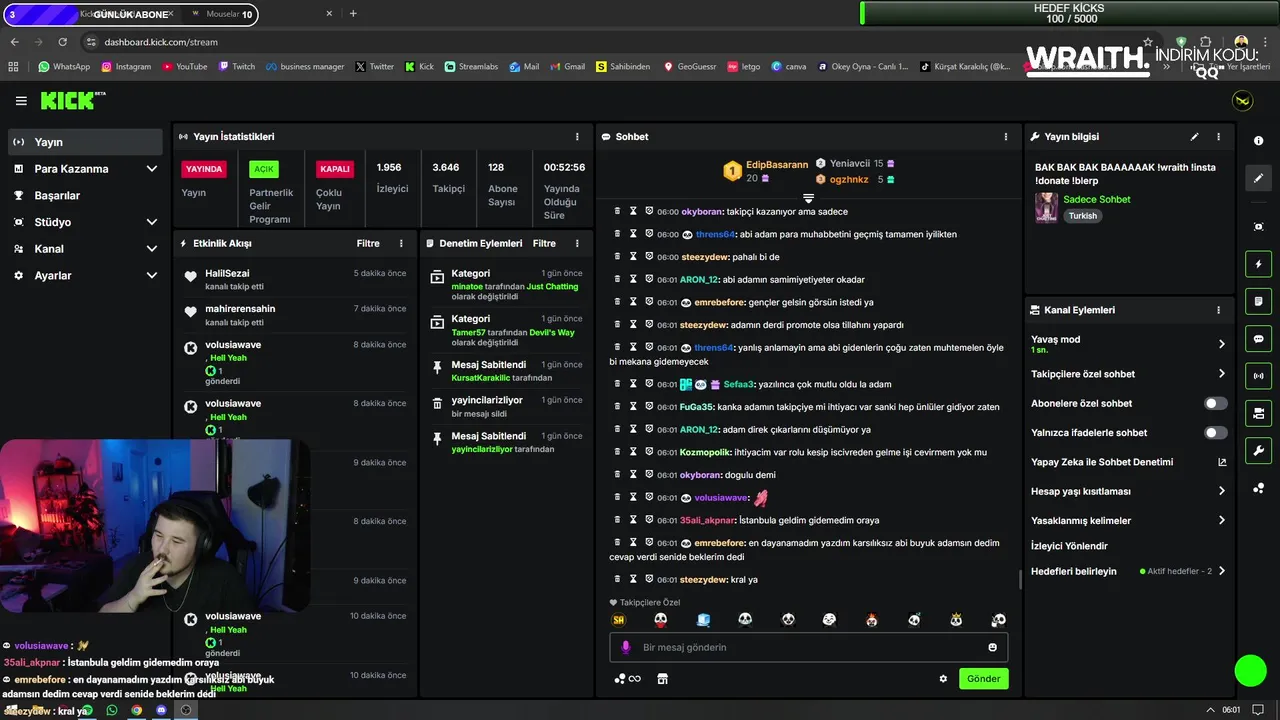Image resolution: width=1280 pixels, height=720 pixels.
Task: Open Yayın İstatistikleri three-dot menu
Action: click(577, 137)
